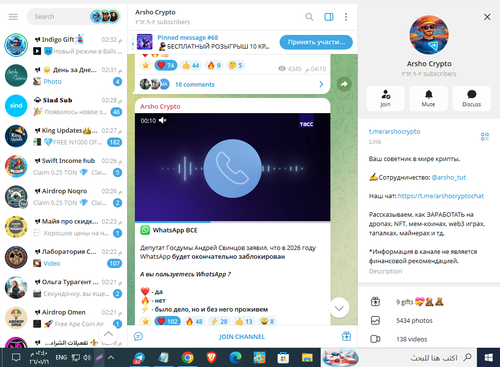Close the channel info panel
The height and width of the screenshot is (367, 500).
(487, 17)
